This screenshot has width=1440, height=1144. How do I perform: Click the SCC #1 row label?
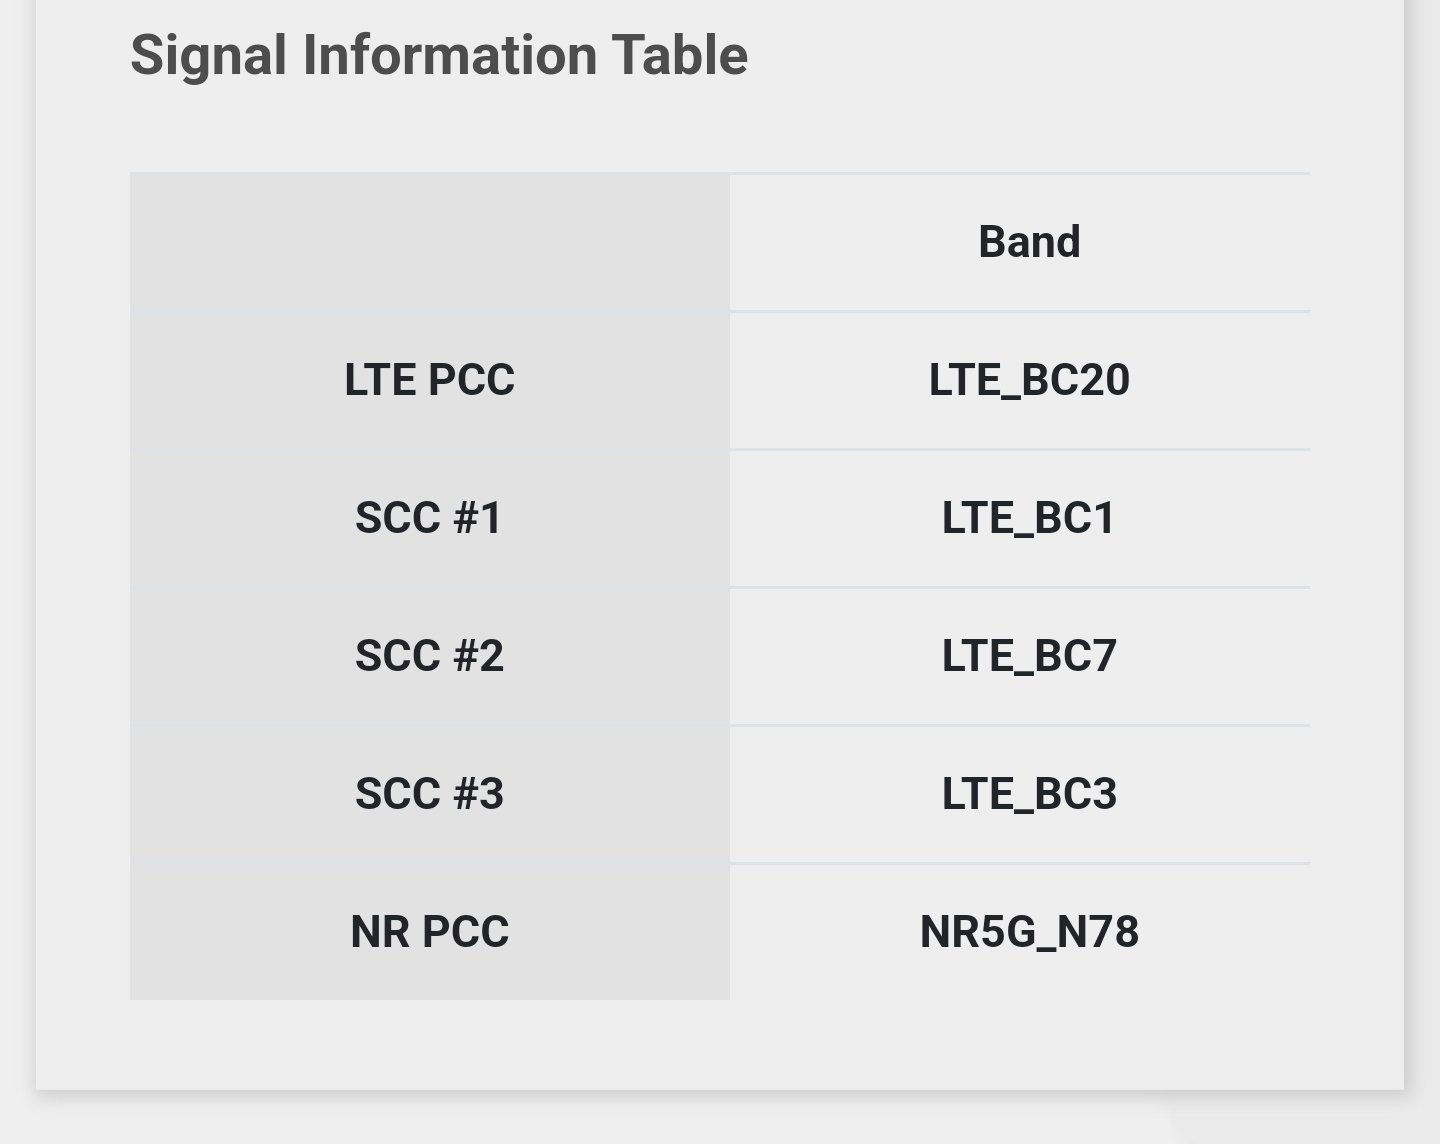pos(430,518)
